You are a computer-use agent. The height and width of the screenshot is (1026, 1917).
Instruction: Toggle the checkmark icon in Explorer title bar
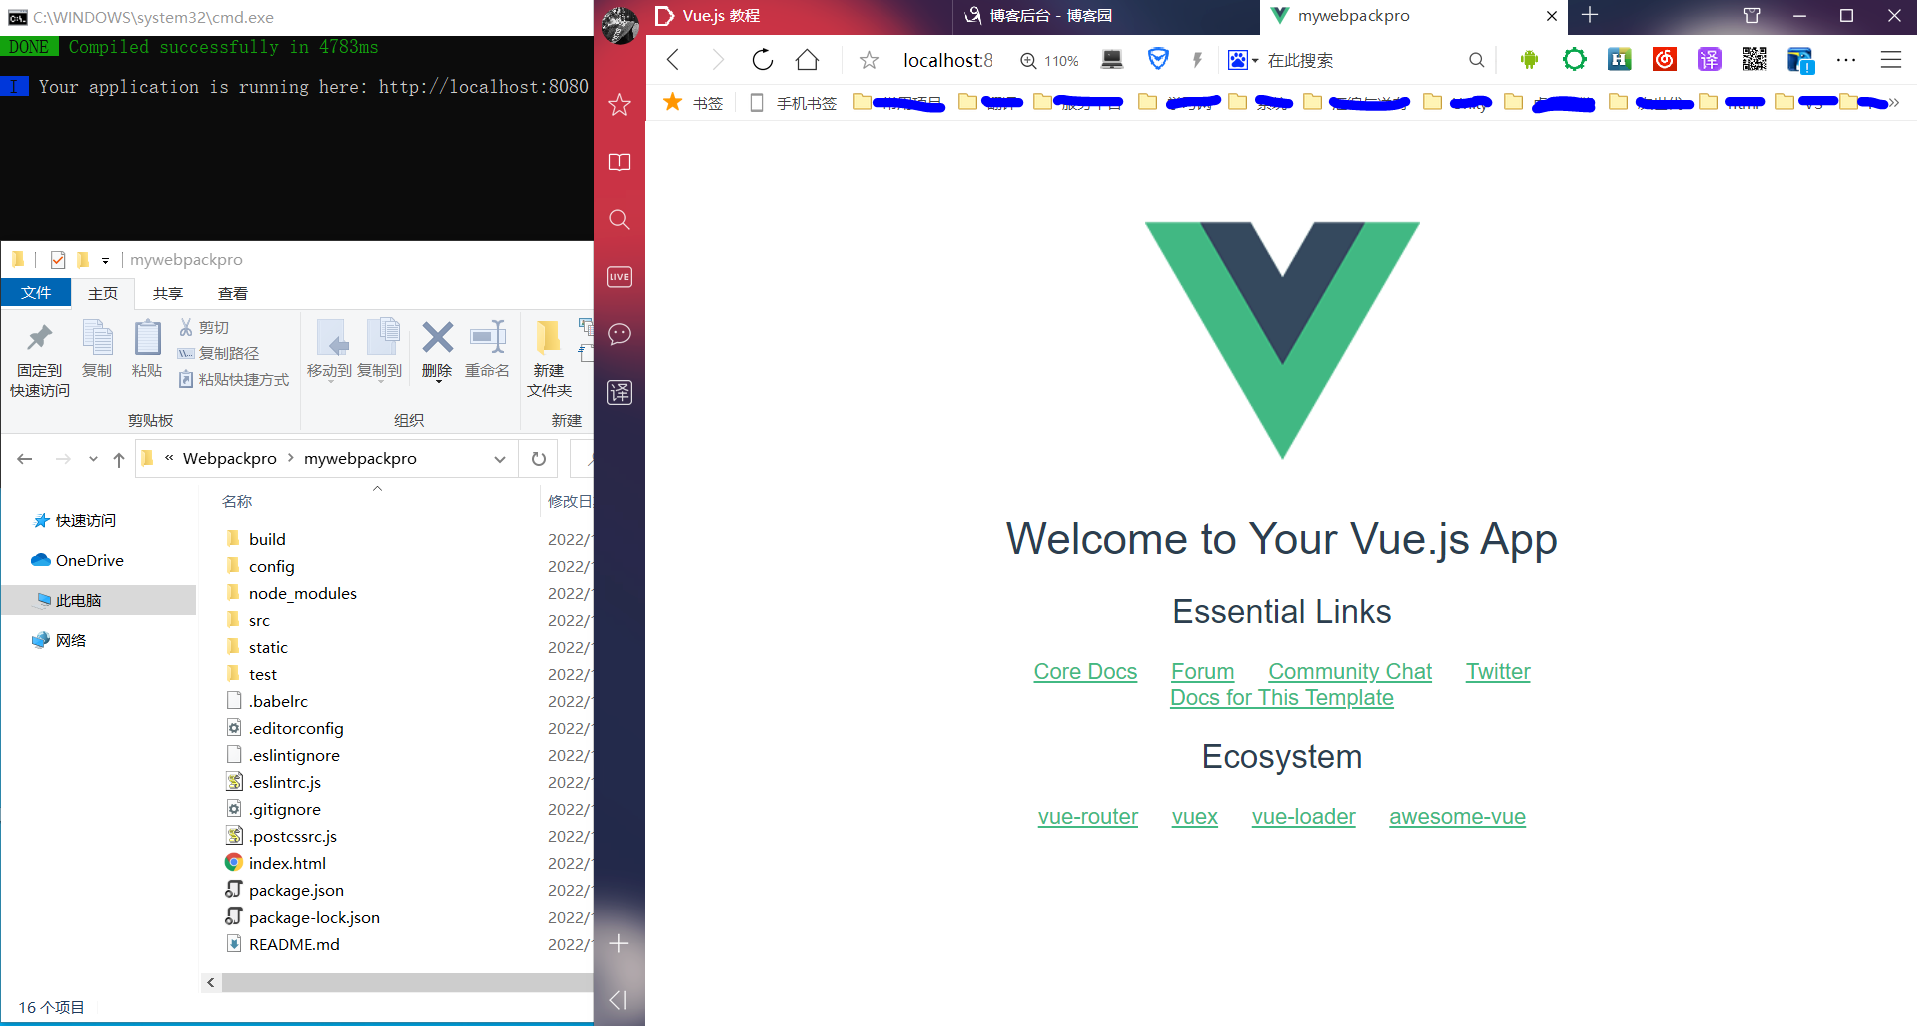58,260
